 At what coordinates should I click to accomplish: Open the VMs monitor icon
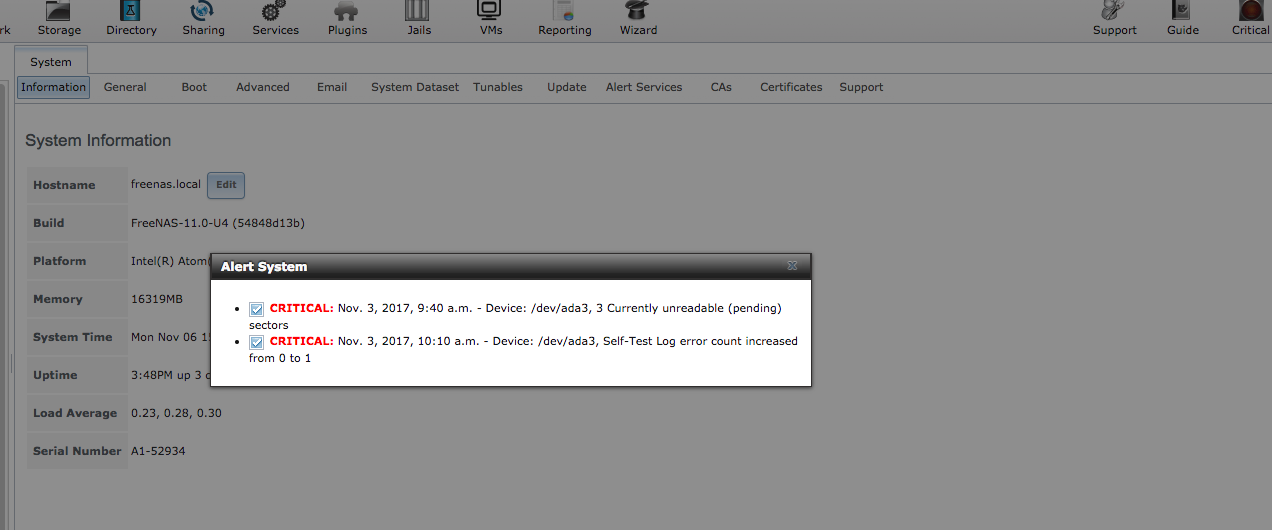[490, 18]
